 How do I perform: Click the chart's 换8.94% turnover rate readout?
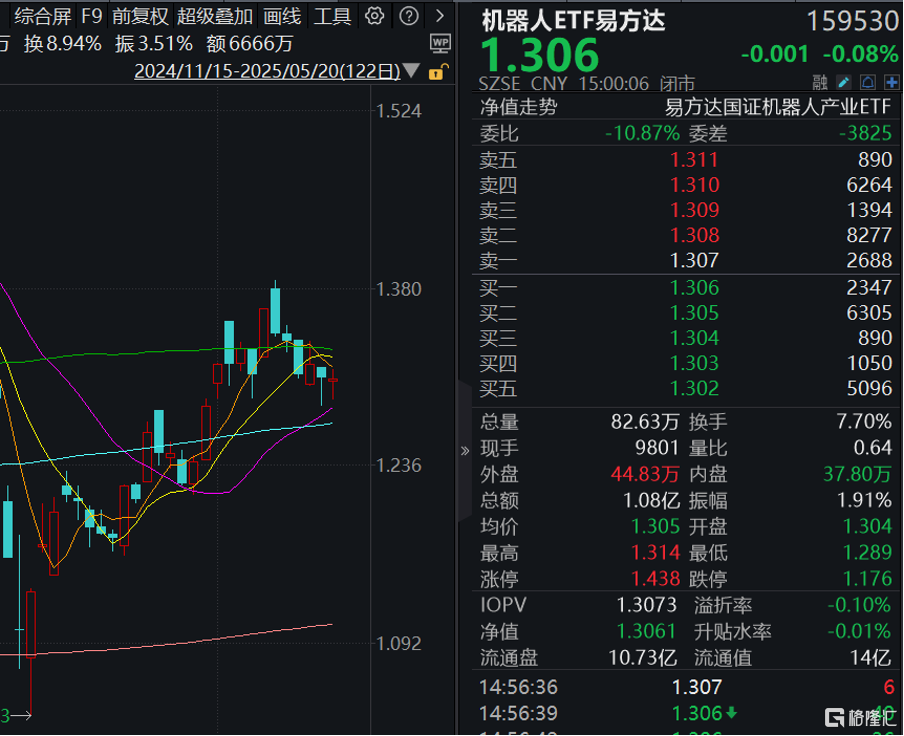click(x=63, y=44)
